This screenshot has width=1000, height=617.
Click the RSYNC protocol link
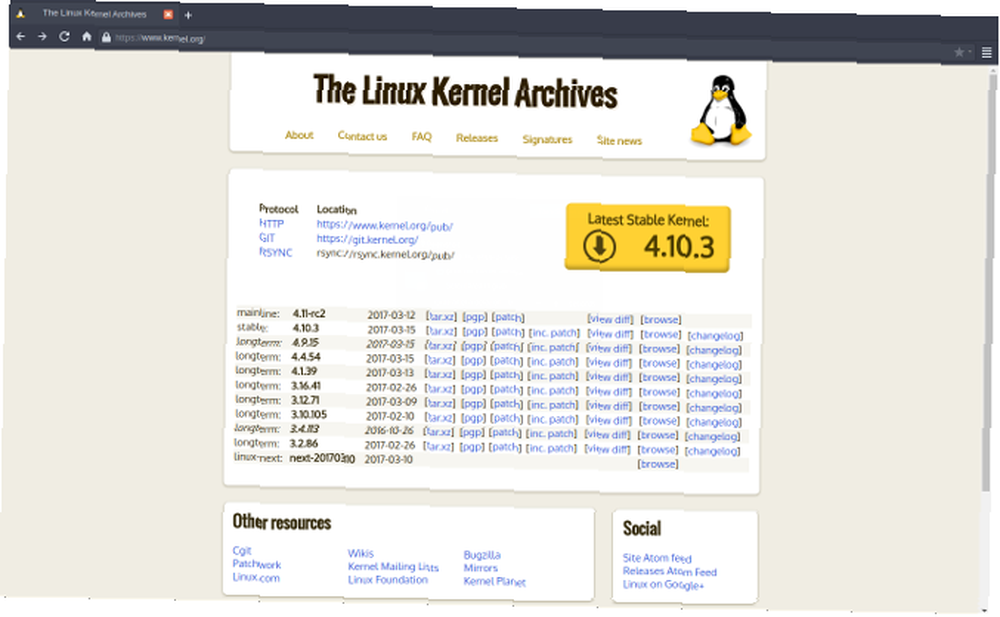click(x=276, y=252)
